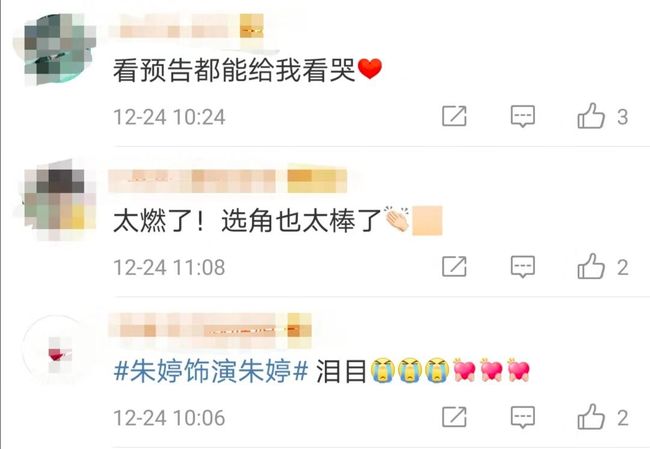Repost the 看预告都能给我看哭 comment
650x449 pixels.
point(454,116)
